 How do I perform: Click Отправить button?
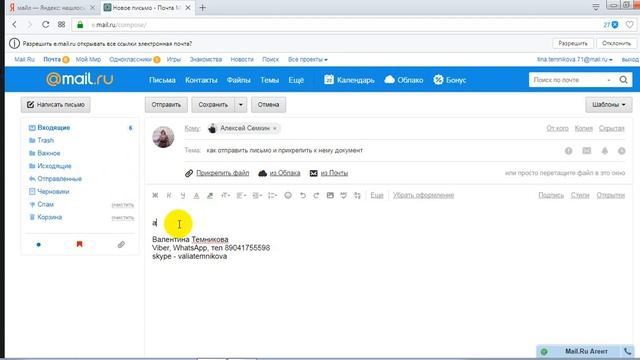(166, 105)
